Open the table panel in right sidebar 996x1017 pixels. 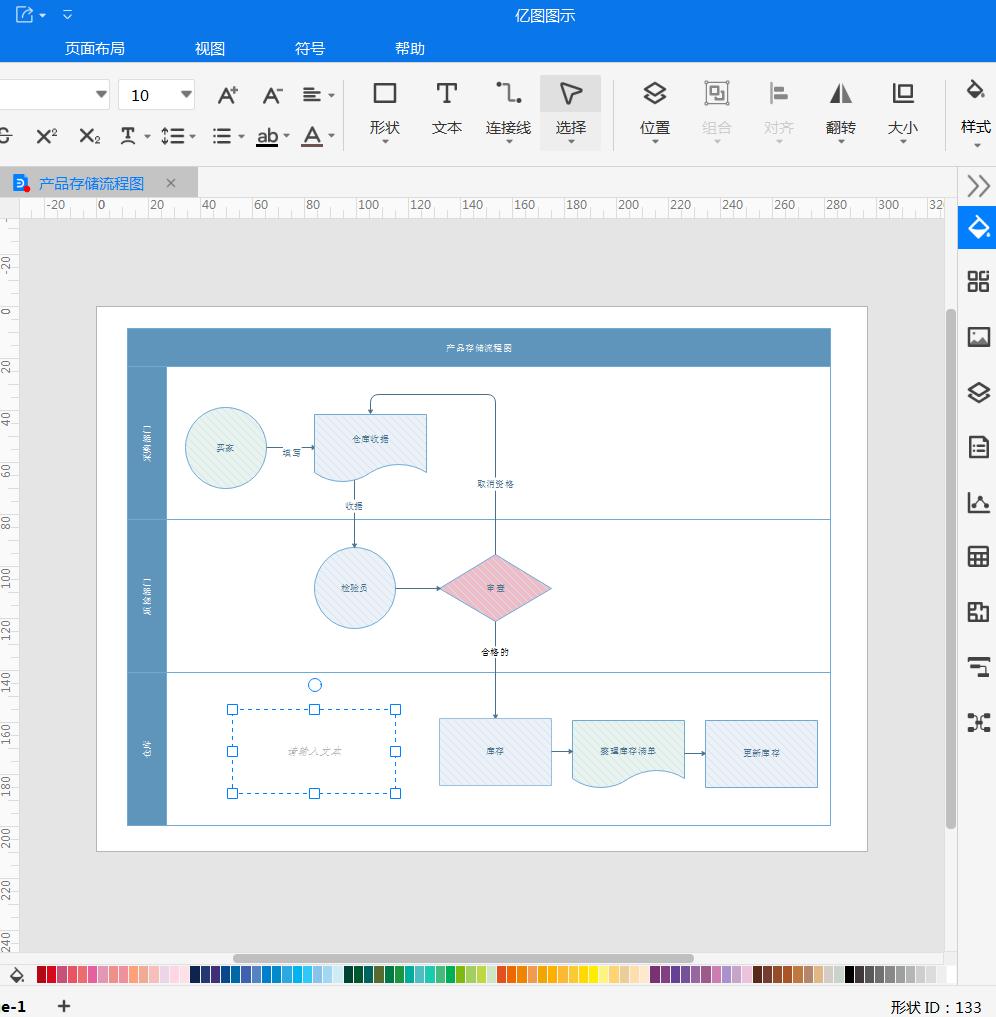pos(978,557)
